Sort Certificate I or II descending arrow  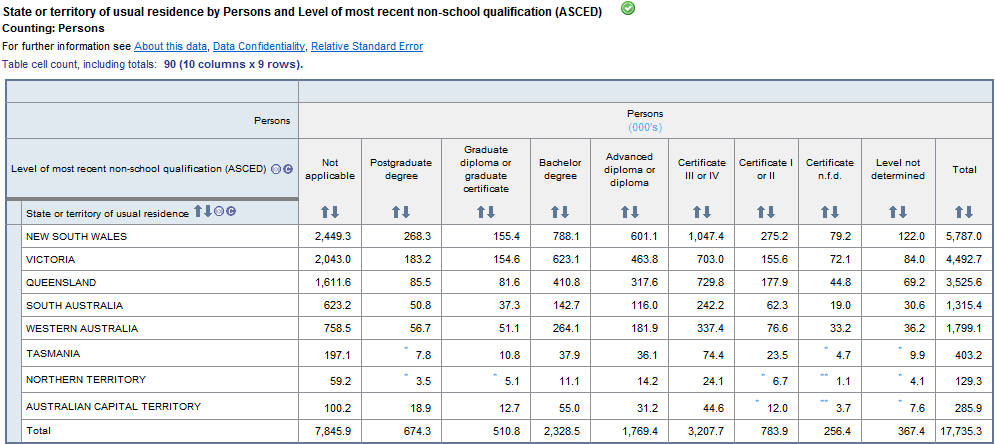tap(771, 212)
